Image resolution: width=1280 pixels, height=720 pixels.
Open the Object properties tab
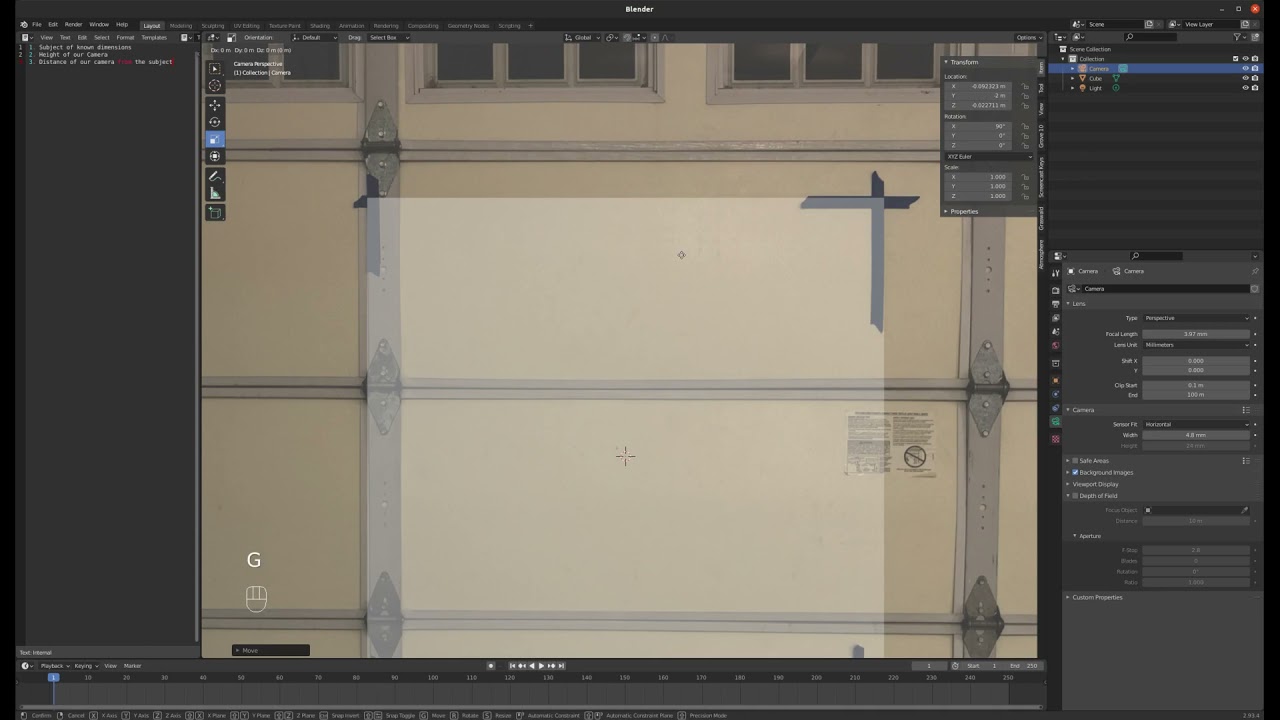click(x=1056, y=380)
